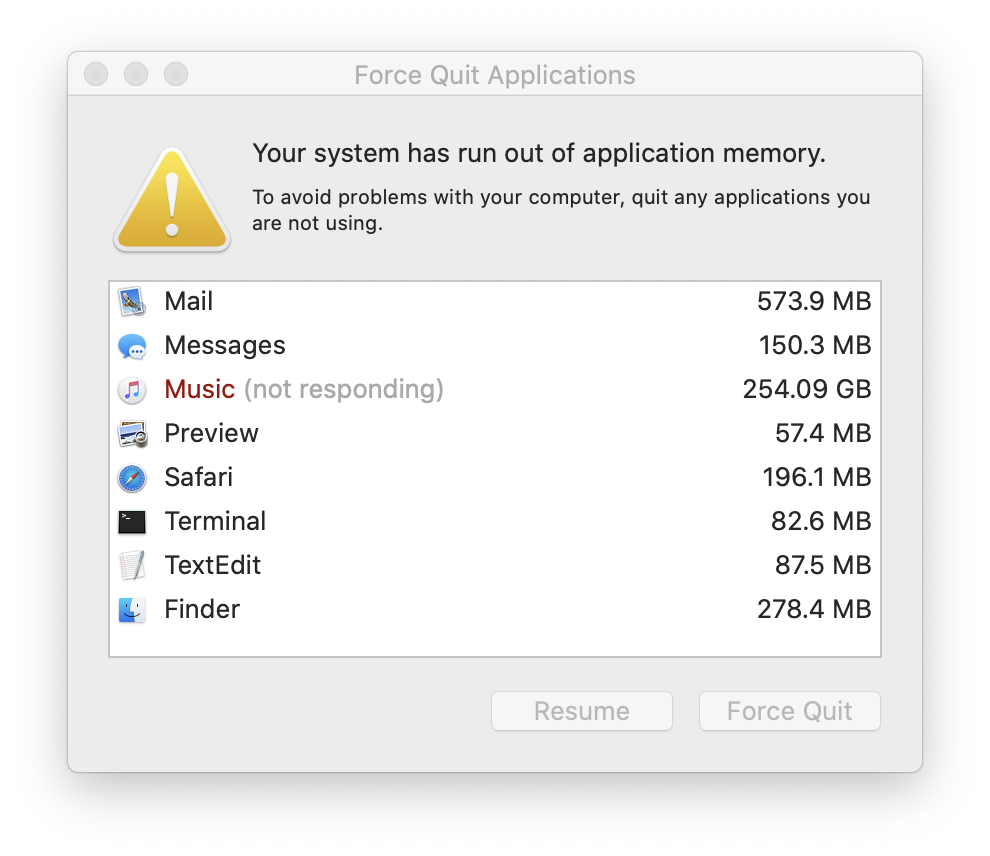Click the TextEdit notepad icon
990x856 pixels.
pyautogui.click(x=132, y=566)
